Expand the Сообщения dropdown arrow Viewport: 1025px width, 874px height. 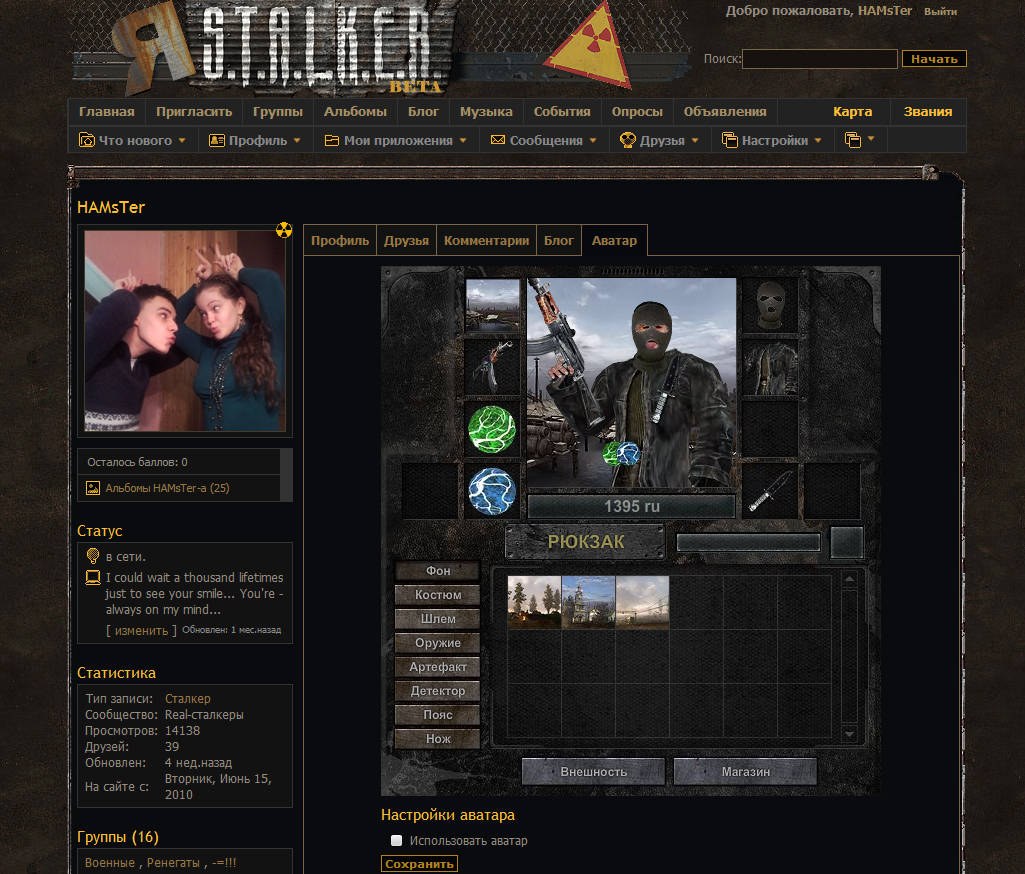[x=593, y=140]
